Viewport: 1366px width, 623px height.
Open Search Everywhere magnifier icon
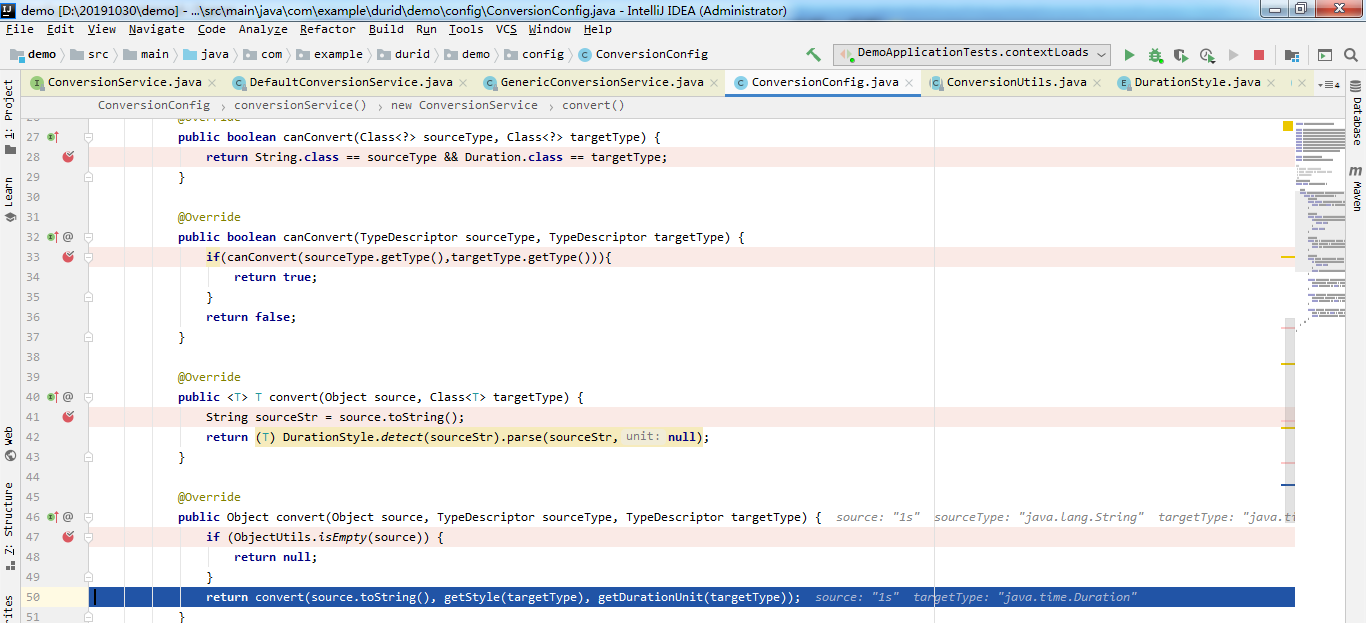click(x=1351, y=55)
